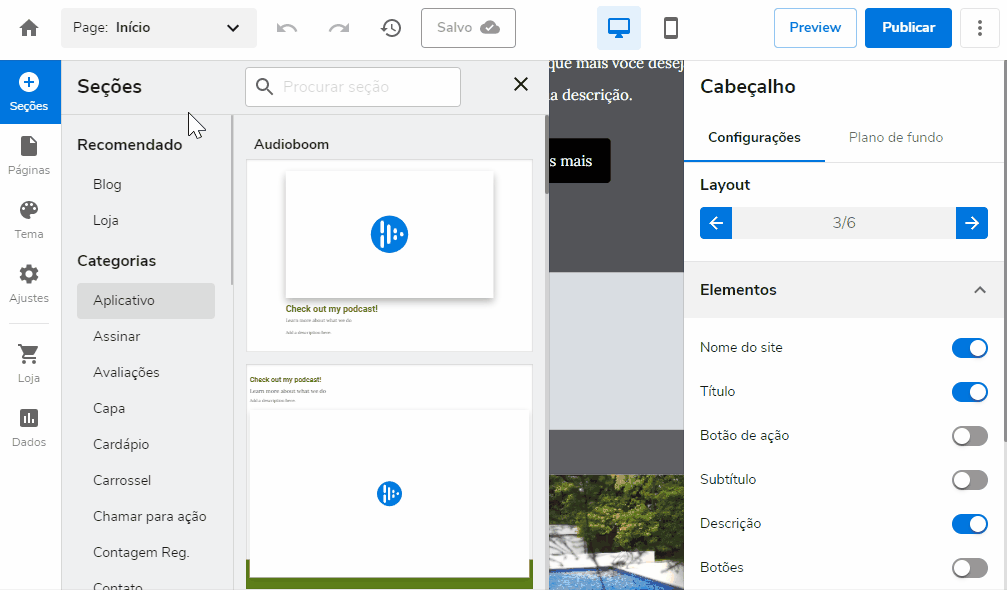The image size is (1007, 590).
Task: Switch to desktop view
Action: (618, 28)
